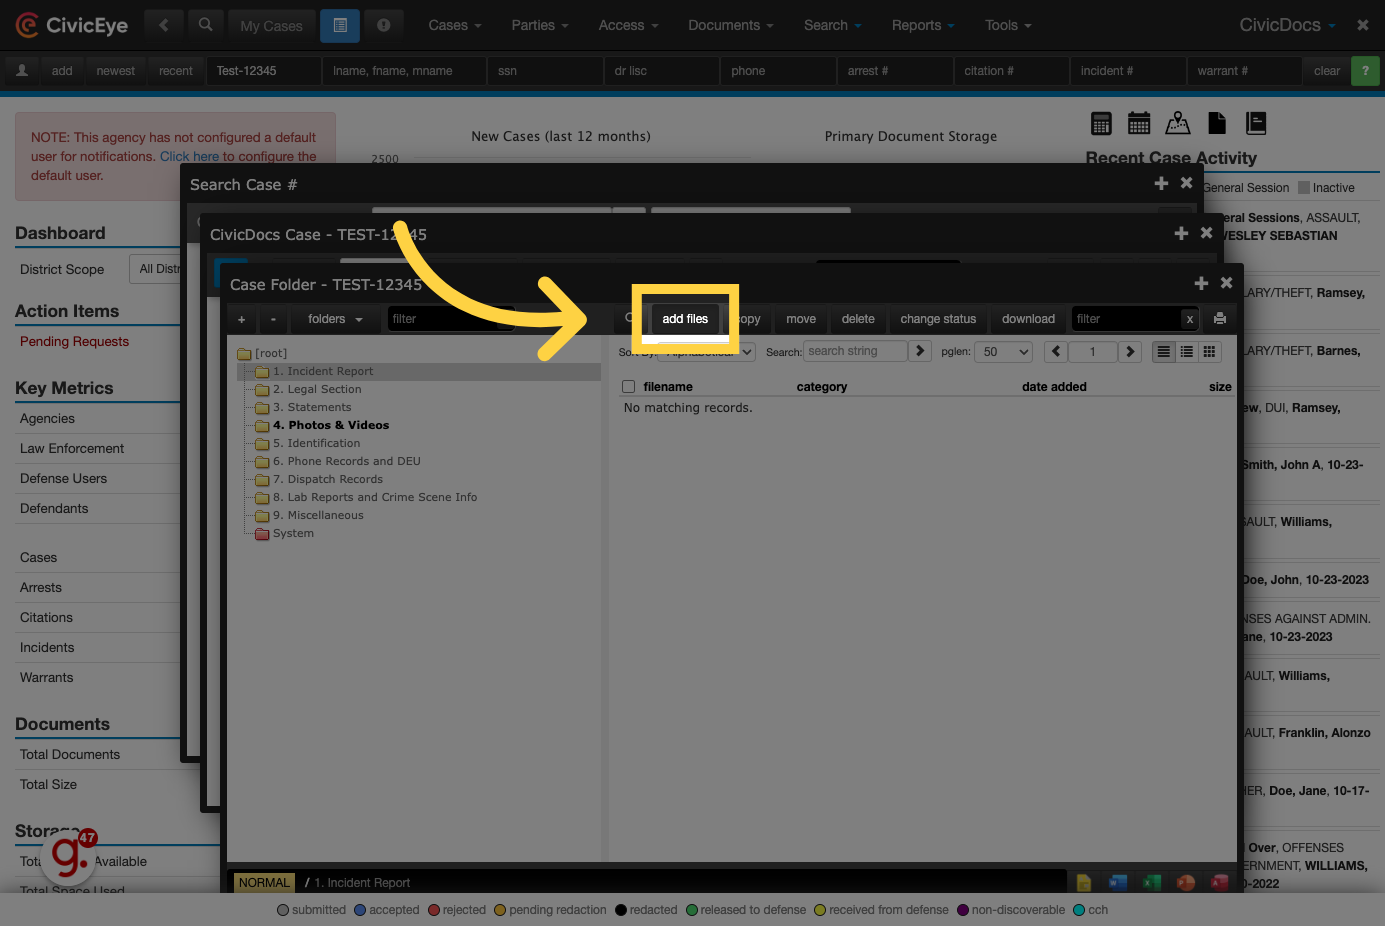1385x926 pixels.
Task: Click the submitted status color dot
Action: coord(283,910)
